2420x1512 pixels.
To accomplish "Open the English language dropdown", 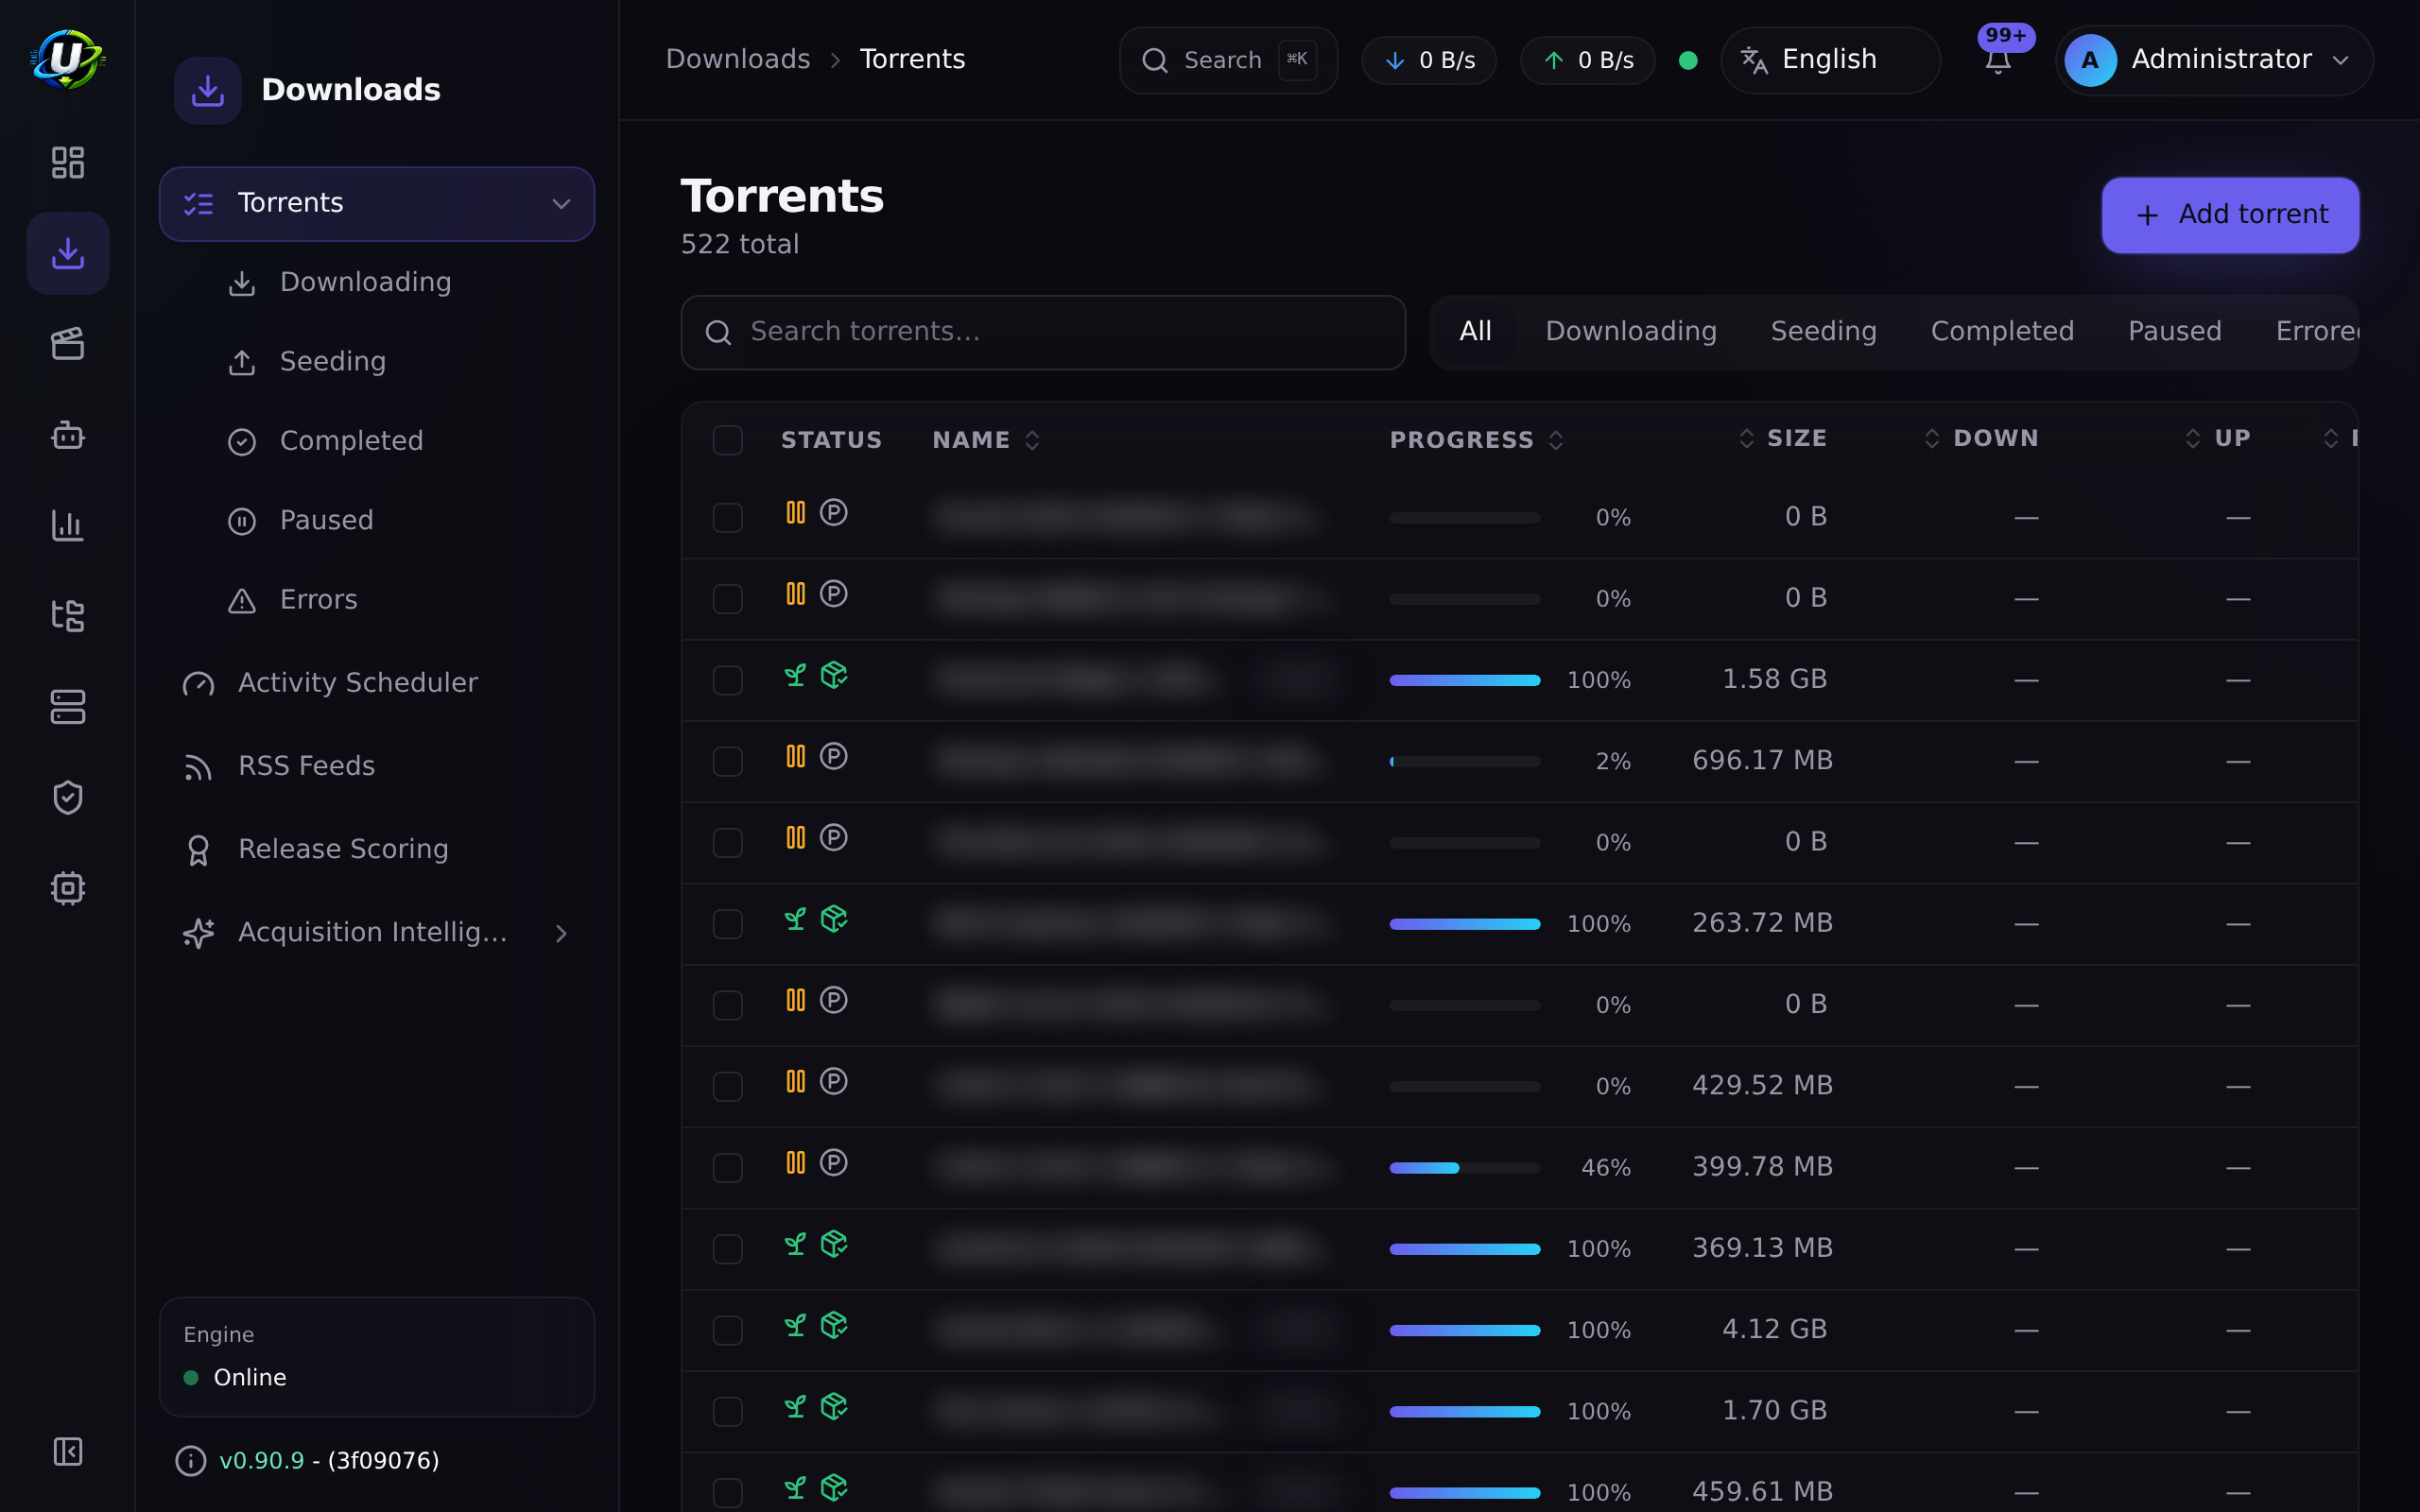I will [x=1830, y=60].
